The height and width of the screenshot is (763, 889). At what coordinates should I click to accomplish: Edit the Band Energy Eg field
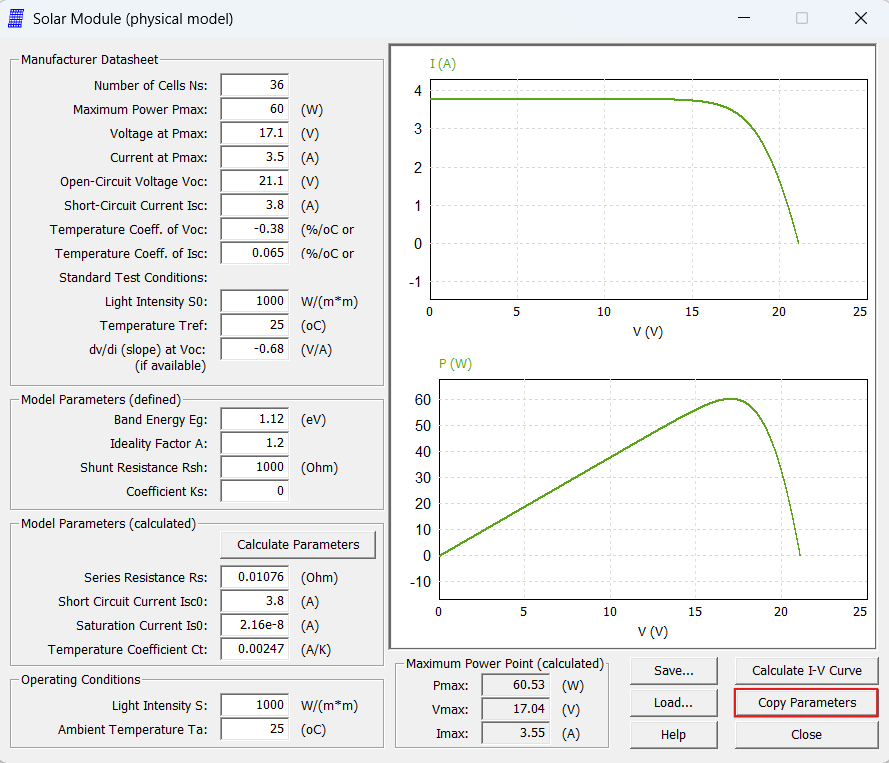pyautogui.click(x=255, y=419)
